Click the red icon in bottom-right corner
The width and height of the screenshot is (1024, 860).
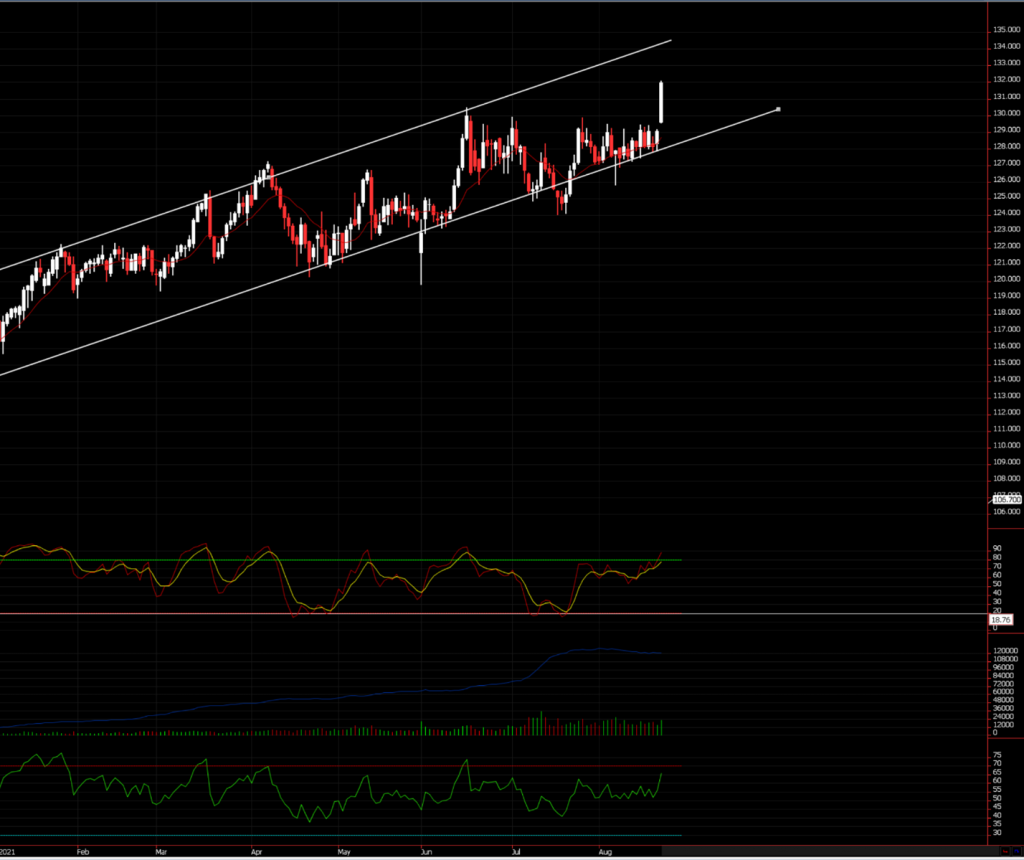pos(1003,850)
